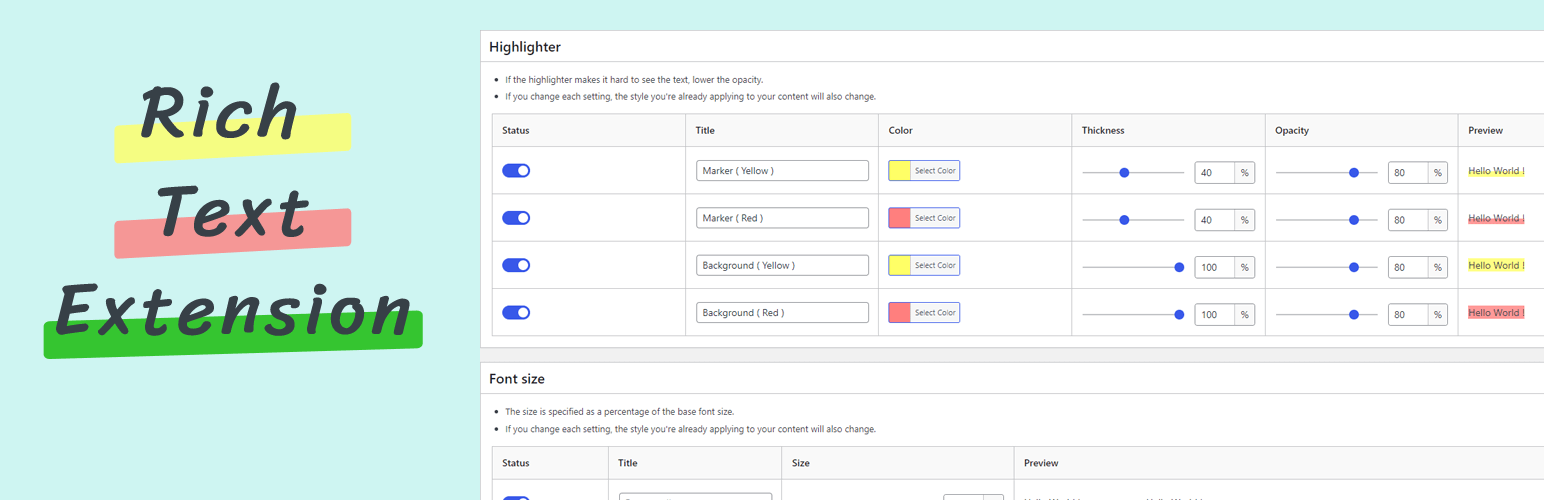Click Color column header in Highlighter table
The height and width of the screenshot is (500, 1544).
pyautogui.click(x=901, y=130)
